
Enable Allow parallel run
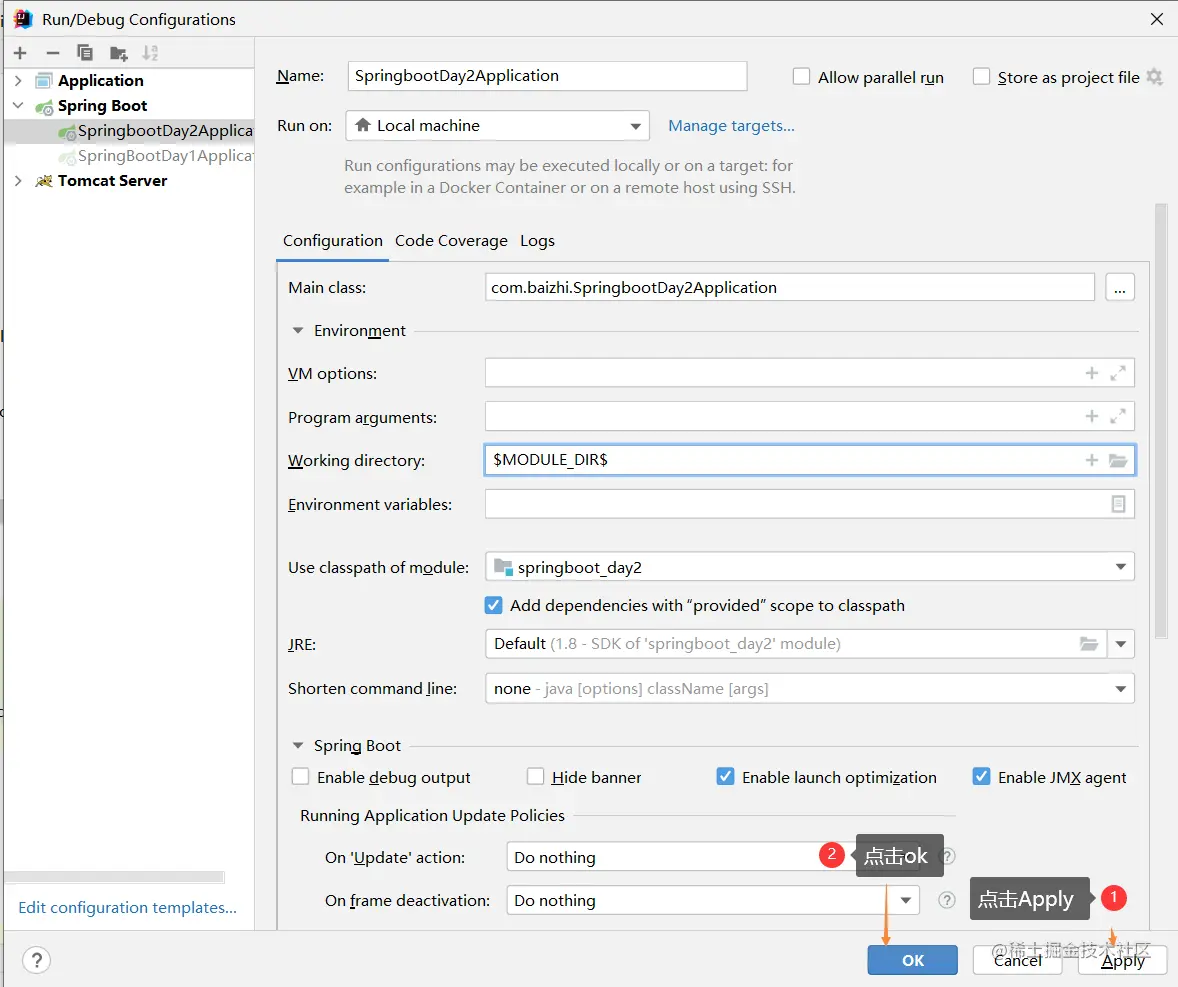(x=802, y=77)
